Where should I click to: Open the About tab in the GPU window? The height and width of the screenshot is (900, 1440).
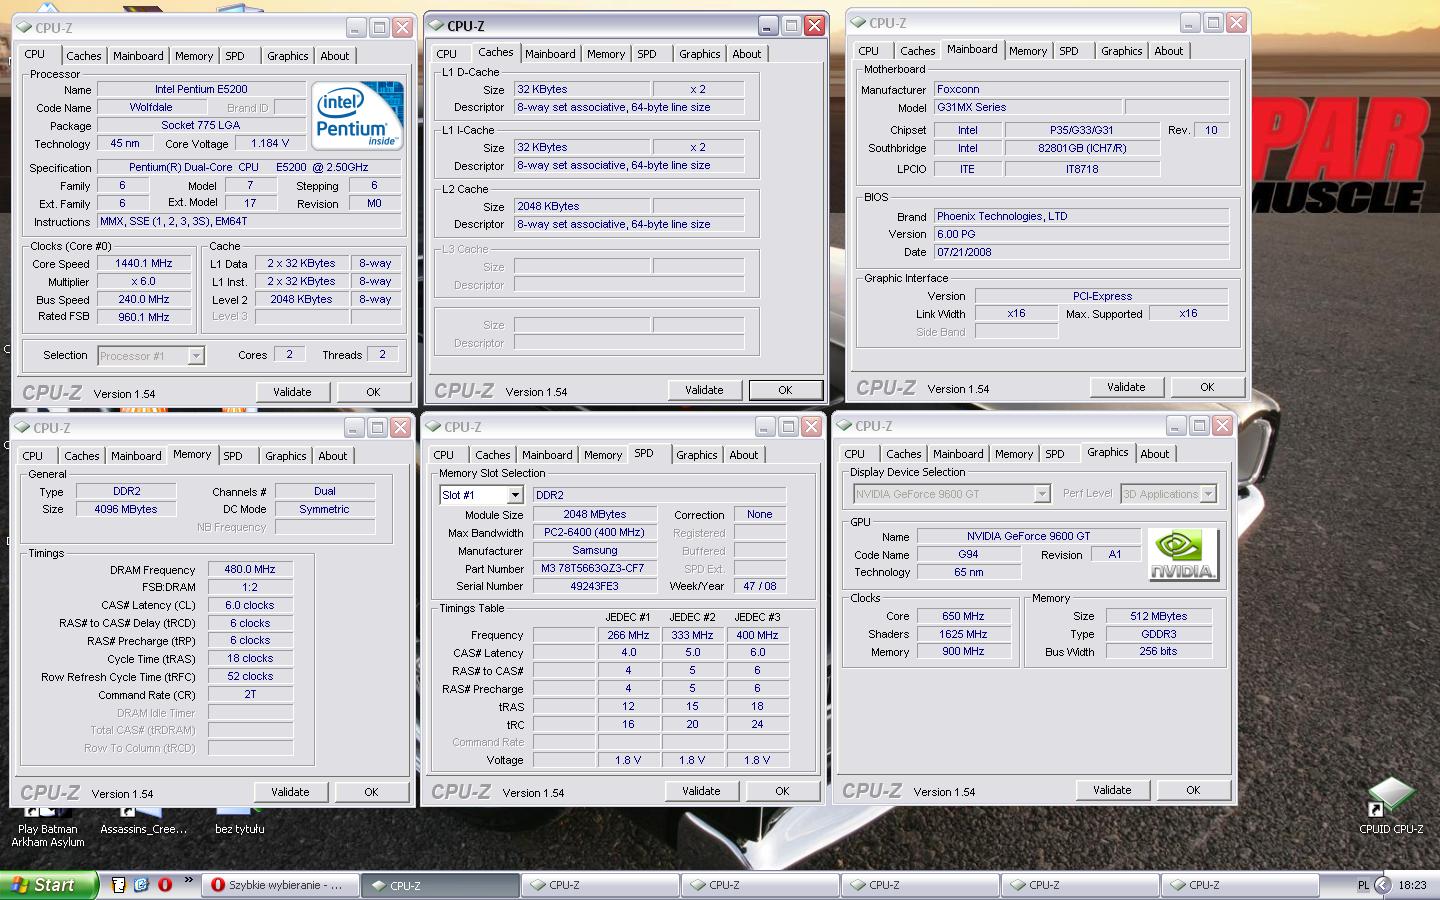tap(1155, 454)
